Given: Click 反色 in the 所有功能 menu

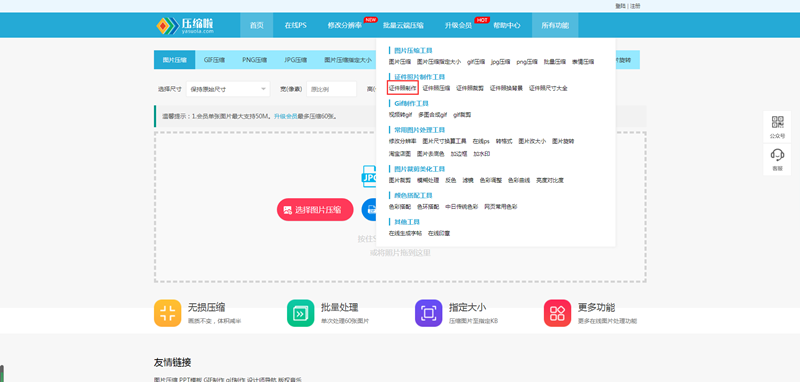Looking at the screenshot, I should click(x=451, y=180).
